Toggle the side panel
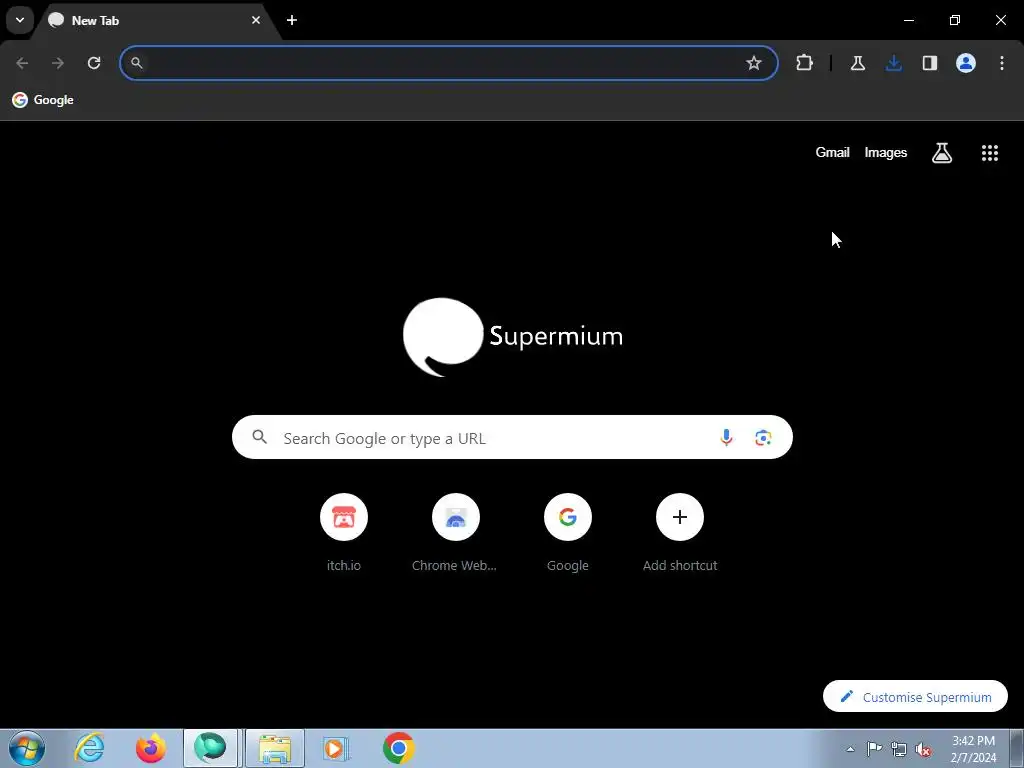Image resolution: width=1024 pixels, height=768 pixels. click(x=929, y=63)
